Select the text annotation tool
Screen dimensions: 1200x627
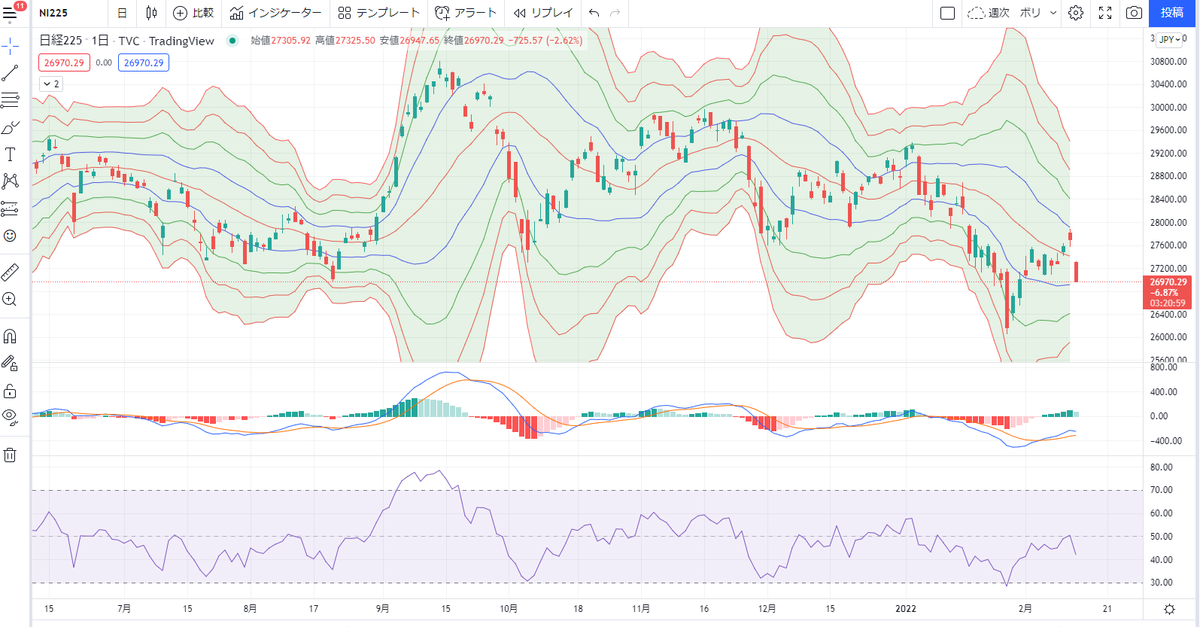10,154
